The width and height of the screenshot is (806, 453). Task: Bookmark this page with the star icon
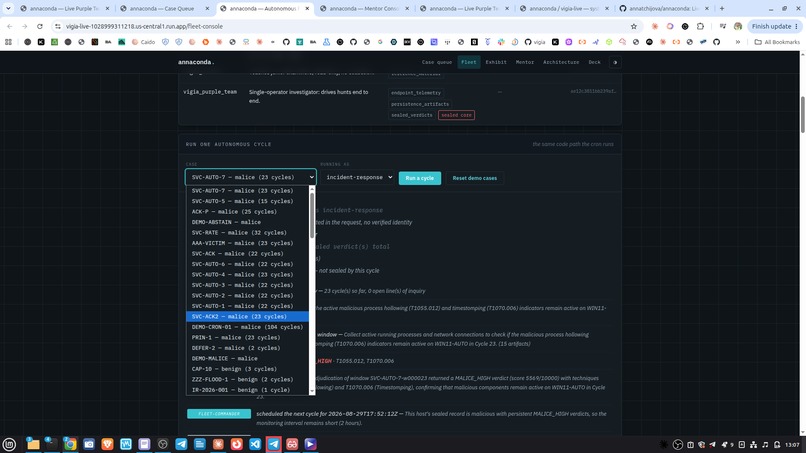(x=634, y=26)
